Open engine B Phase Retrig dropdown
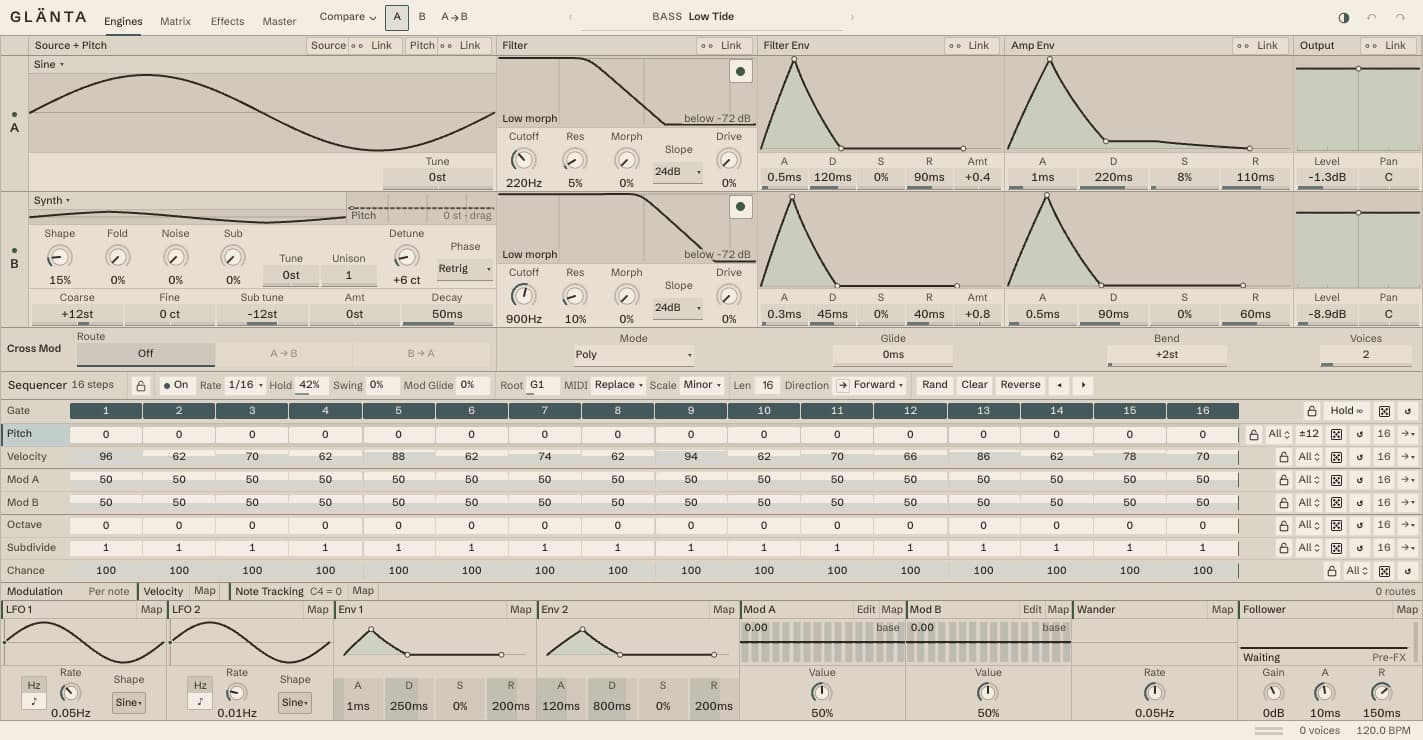 pyautogui.click(x=465, y=269)
